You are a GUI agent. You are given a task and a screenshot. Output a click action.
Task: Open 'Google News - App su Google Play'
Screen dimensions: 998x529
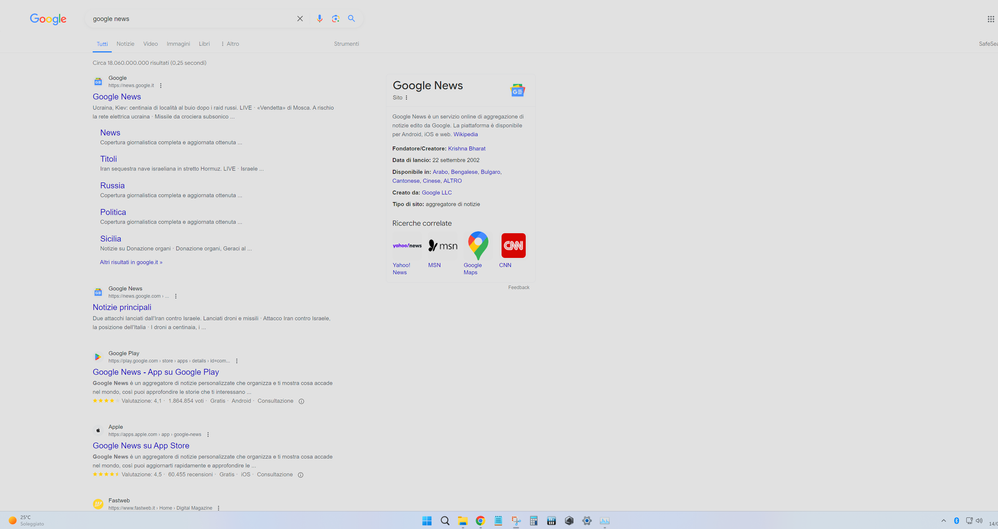[156, 372]
